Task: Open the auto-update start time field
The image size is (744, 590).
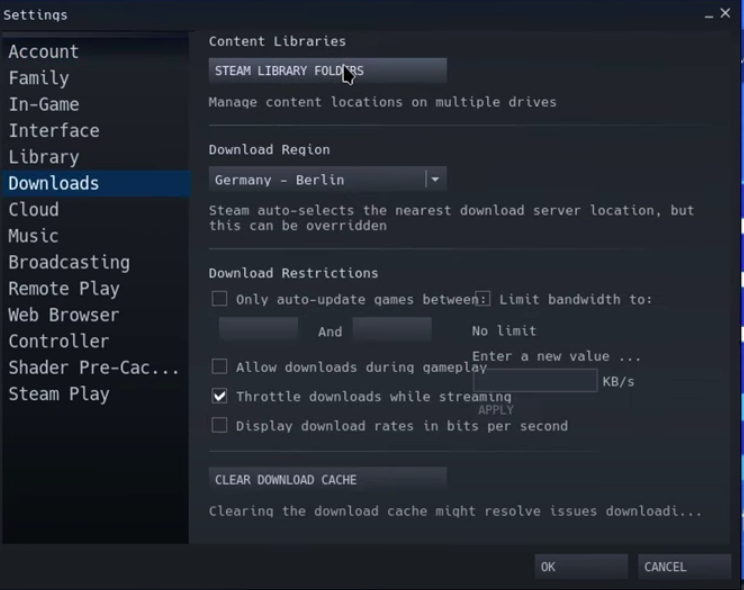Action: [259, 330]
